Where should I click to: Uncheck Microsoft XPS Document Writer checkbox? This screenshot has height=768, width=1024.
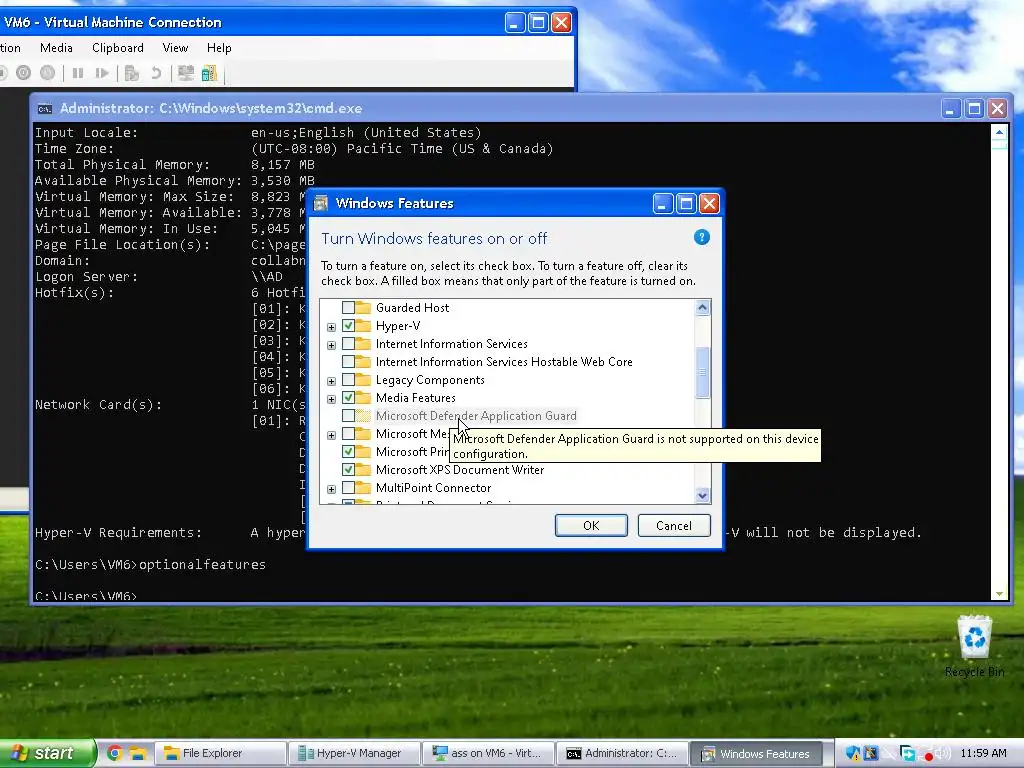coord(349,470)
